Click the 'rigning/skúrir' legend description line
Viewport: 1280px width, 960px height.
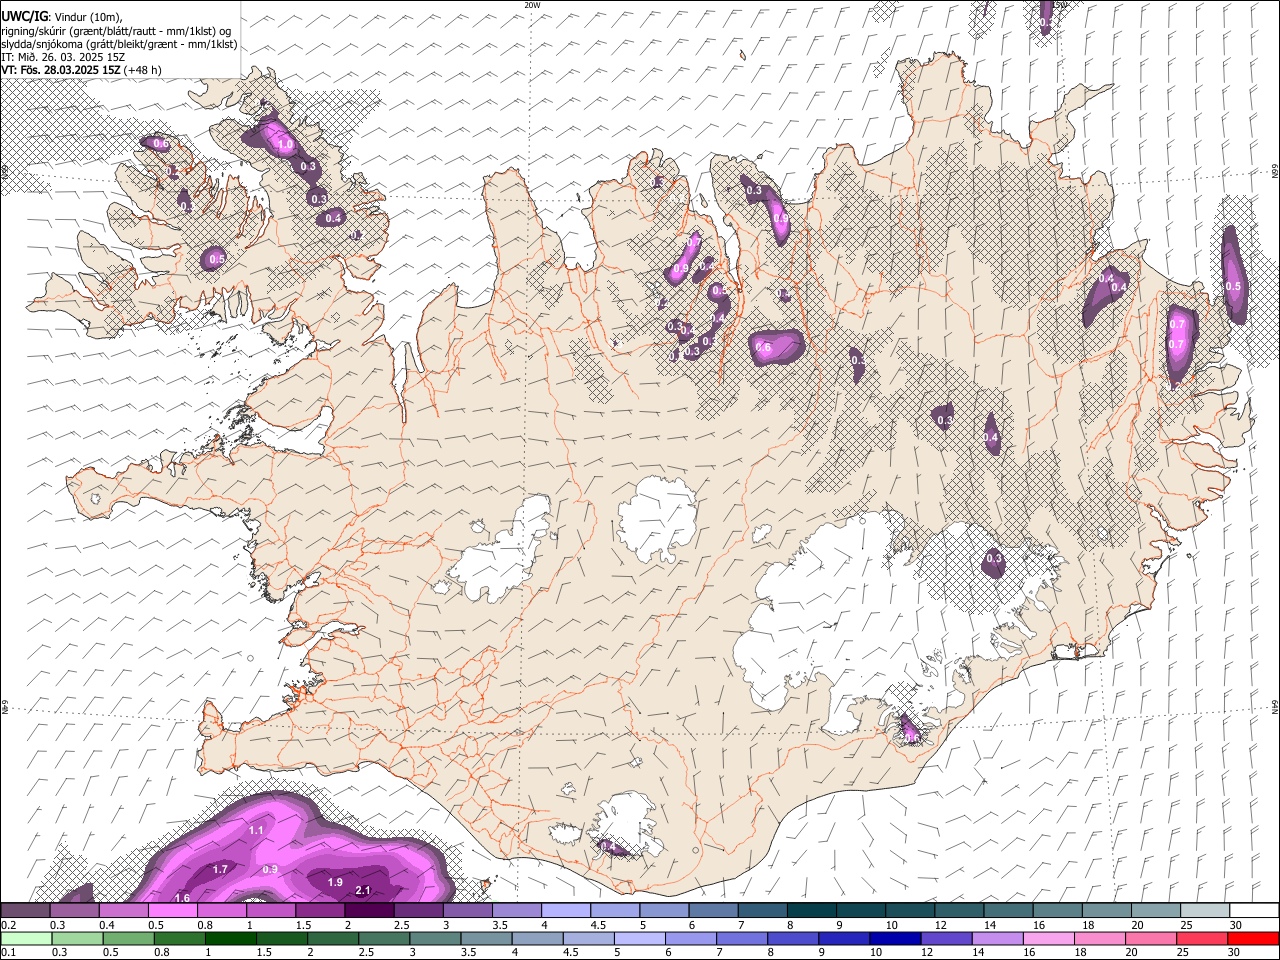[117, 31]
